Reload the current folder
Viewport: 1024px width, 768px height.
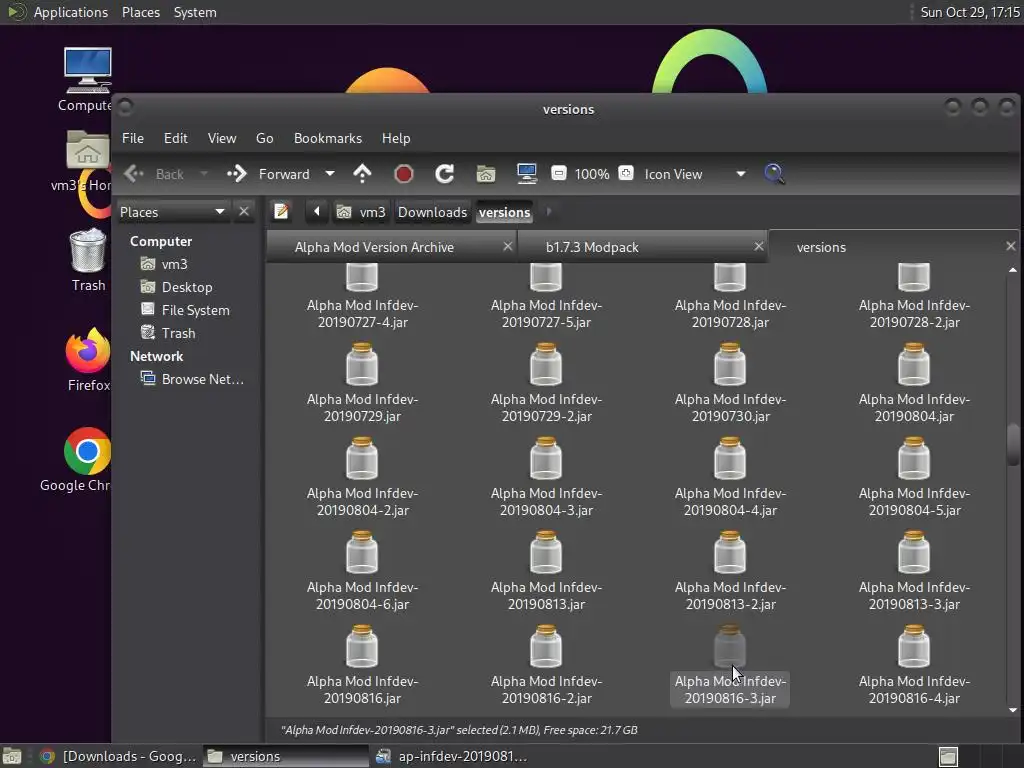coord(445,174)
